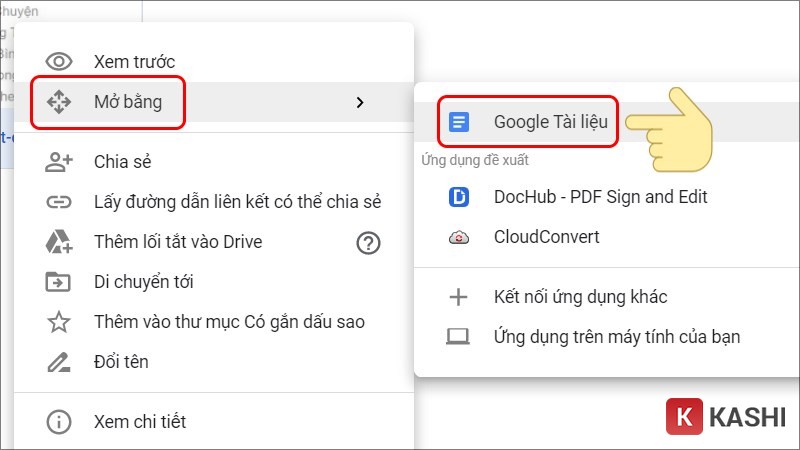Choose Kết nối ứng dụng khác
Screen dimensions: 800x450
point(607,297)
